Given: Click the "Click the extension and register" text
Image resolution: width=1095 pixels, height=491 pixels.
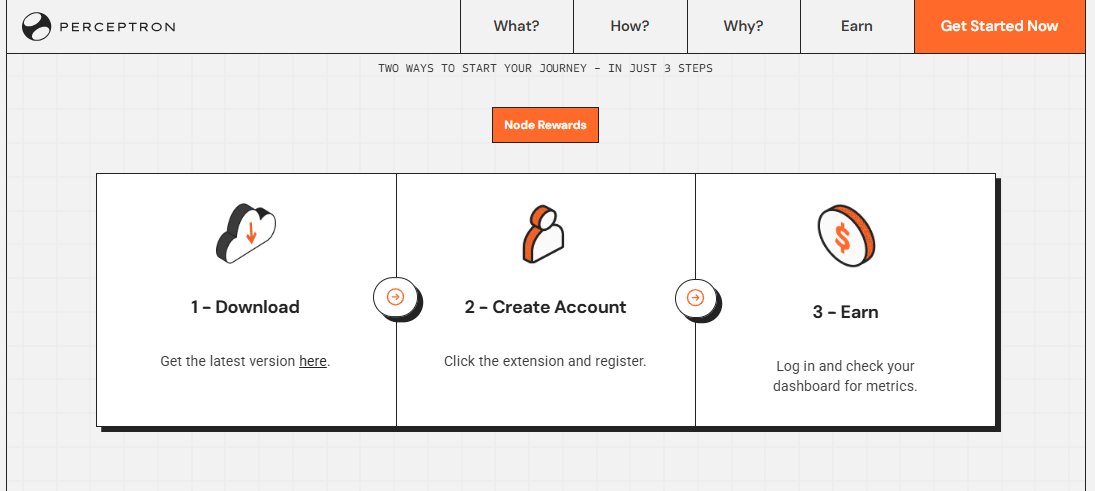Looking at the screenshot, I should click(x=545, y=361).
